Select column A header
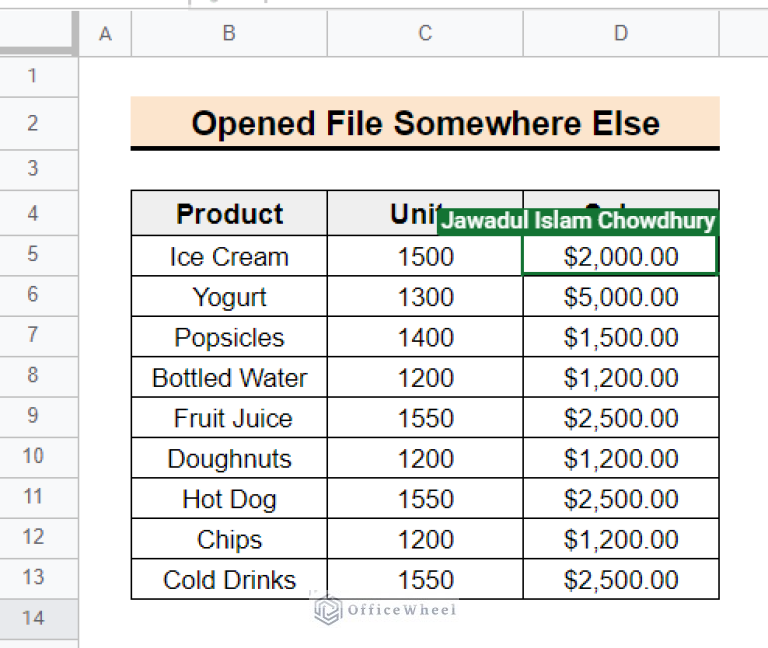This screenshot has height=648, width=768. click(x=105, y=34)
